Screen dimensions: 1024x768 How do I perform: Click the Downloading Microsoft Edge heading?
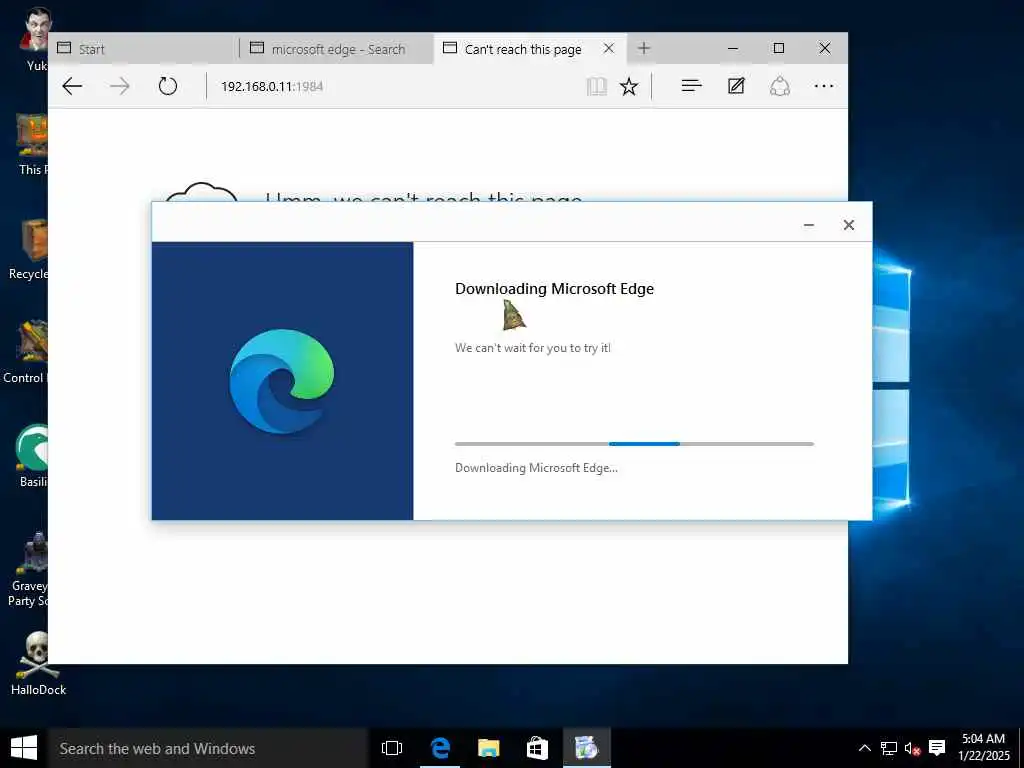click(x=554, y=289)
